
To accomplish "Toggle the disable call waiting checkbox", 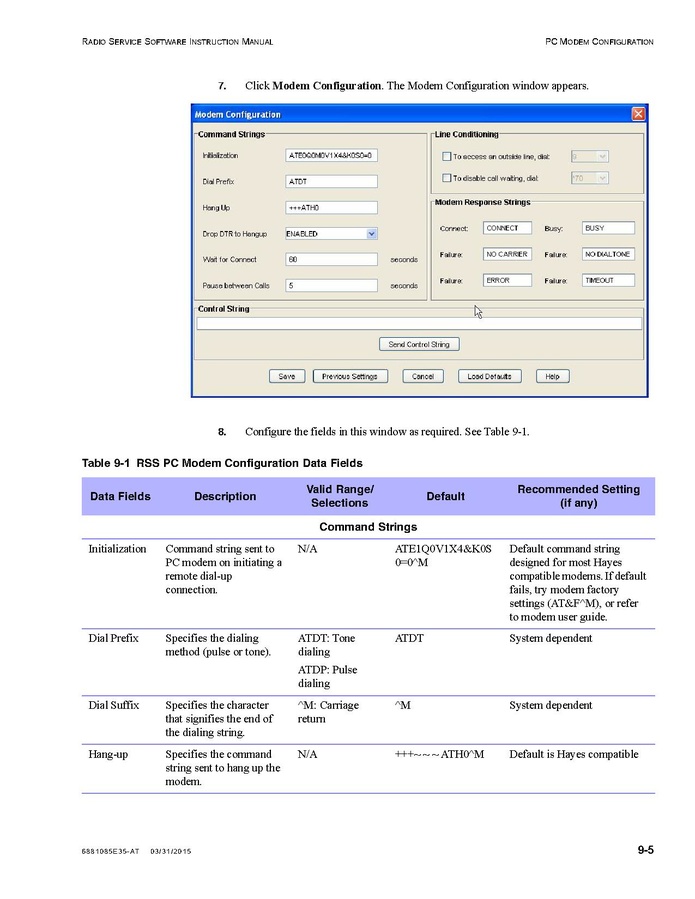I will (x=446, y=178).
